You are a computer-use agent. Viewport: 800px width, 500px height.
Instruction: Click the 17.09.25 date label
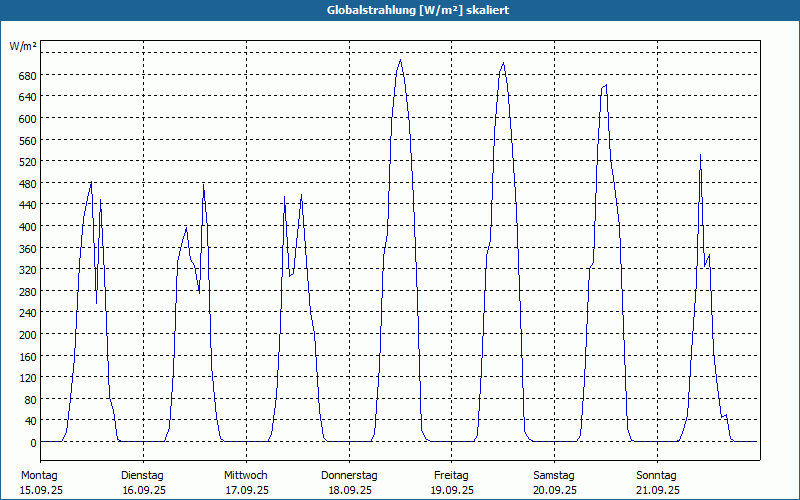[247, 490]
